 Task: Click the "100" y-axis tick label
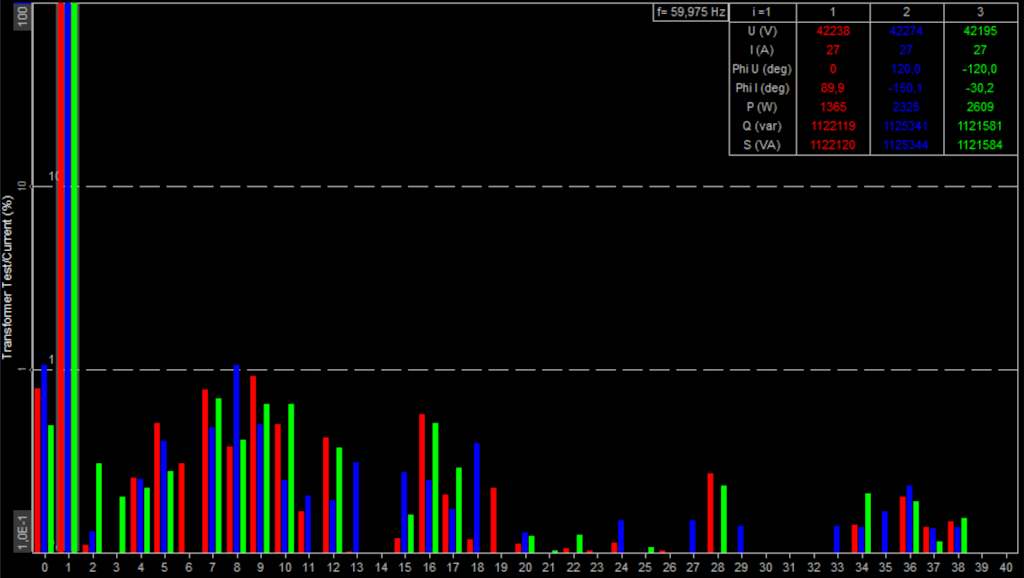tap(22, 16)
